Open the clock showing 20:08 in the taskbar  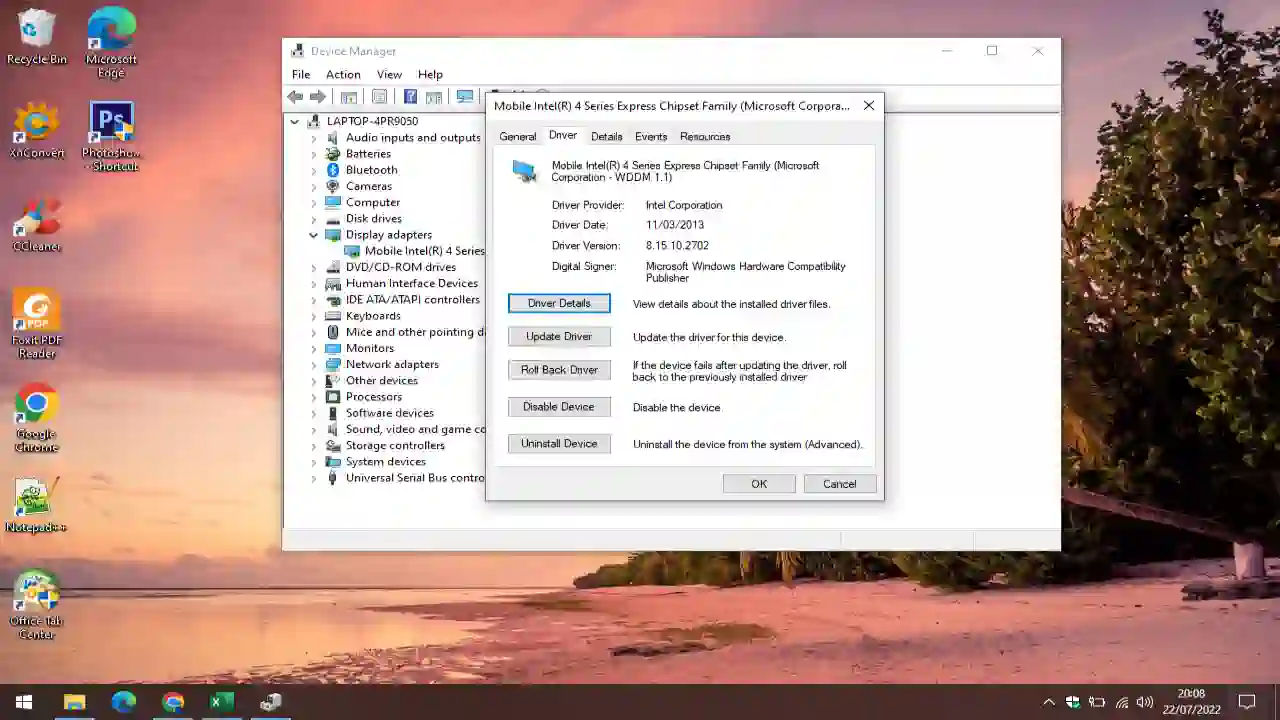click(1191, 702)
